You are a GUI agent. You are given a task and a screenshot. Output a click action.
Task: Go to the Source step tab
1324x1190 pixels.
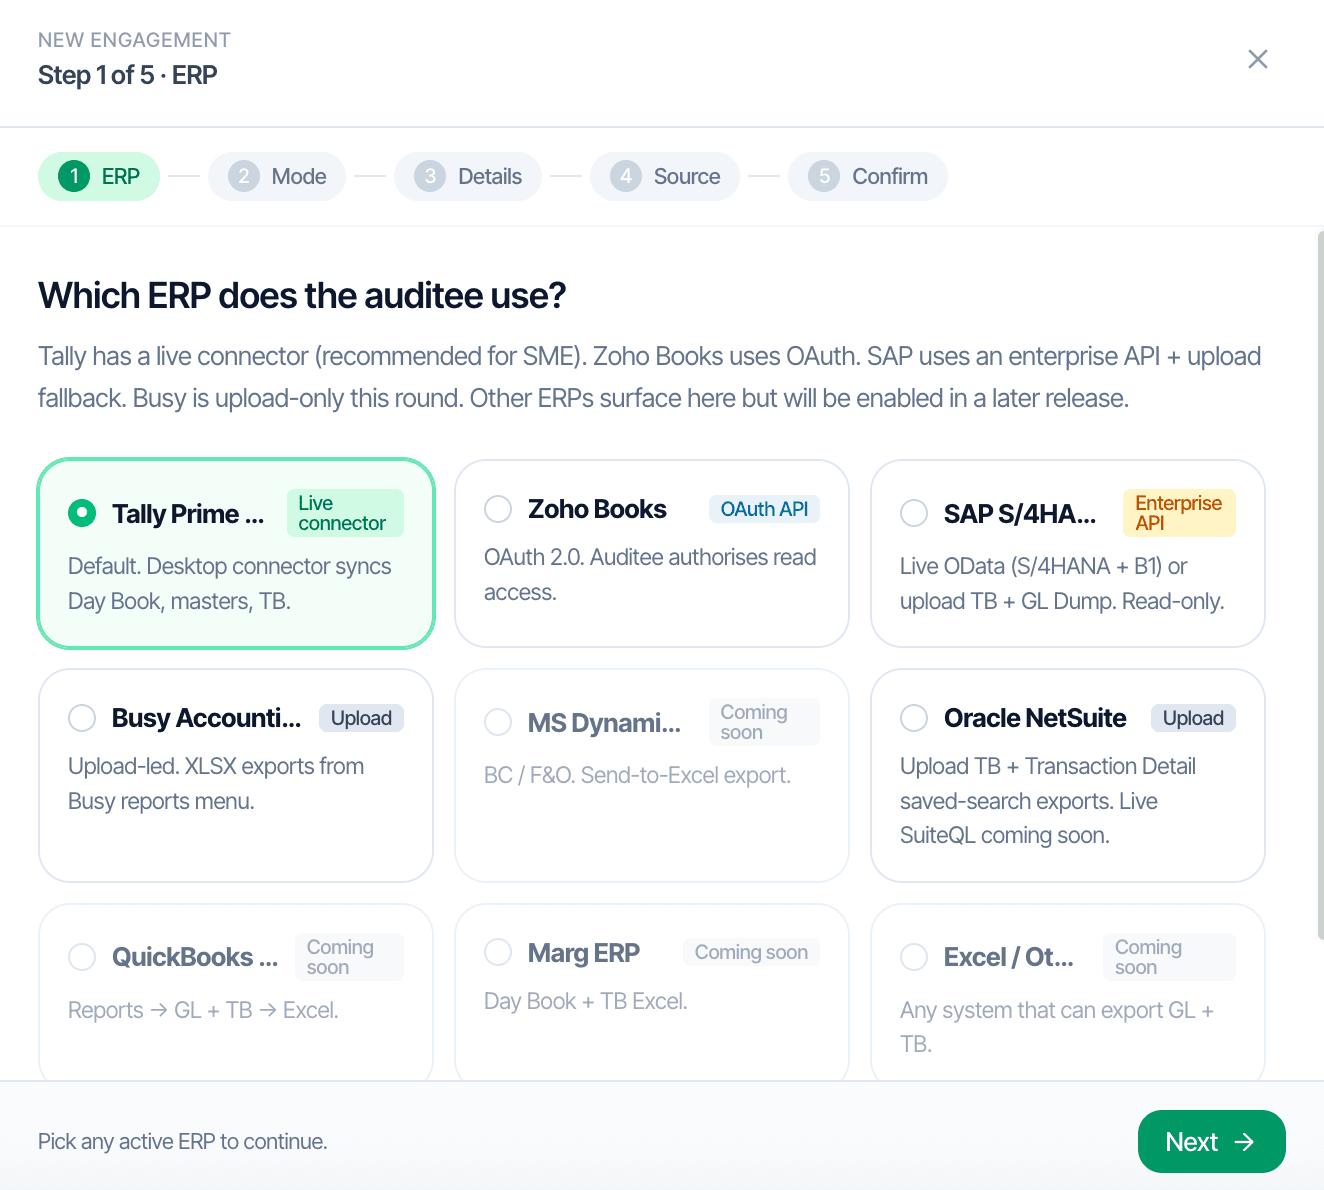coord(665,176)
